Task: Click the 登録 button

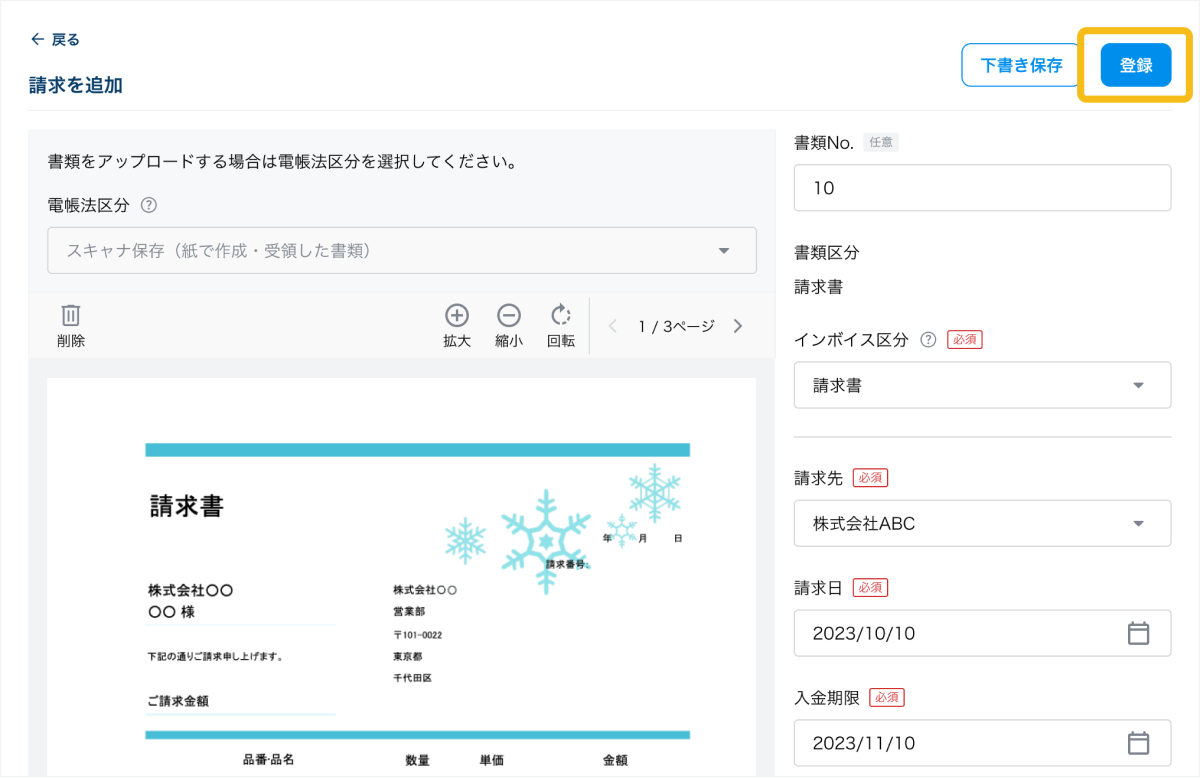Action: tap(1135, 66)
